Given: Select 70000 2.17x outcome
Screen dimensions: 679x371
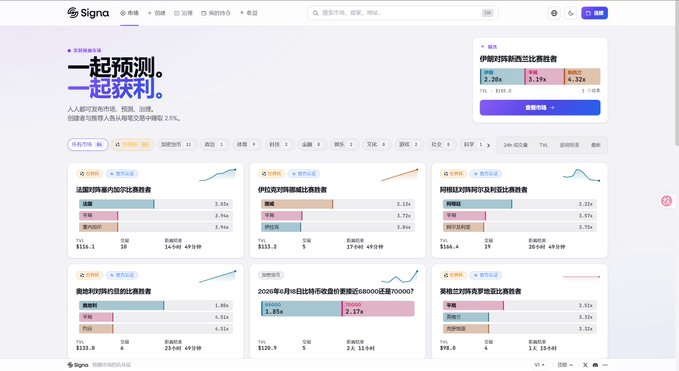Looking at the screenshot, I should click(x=378, y=309).
